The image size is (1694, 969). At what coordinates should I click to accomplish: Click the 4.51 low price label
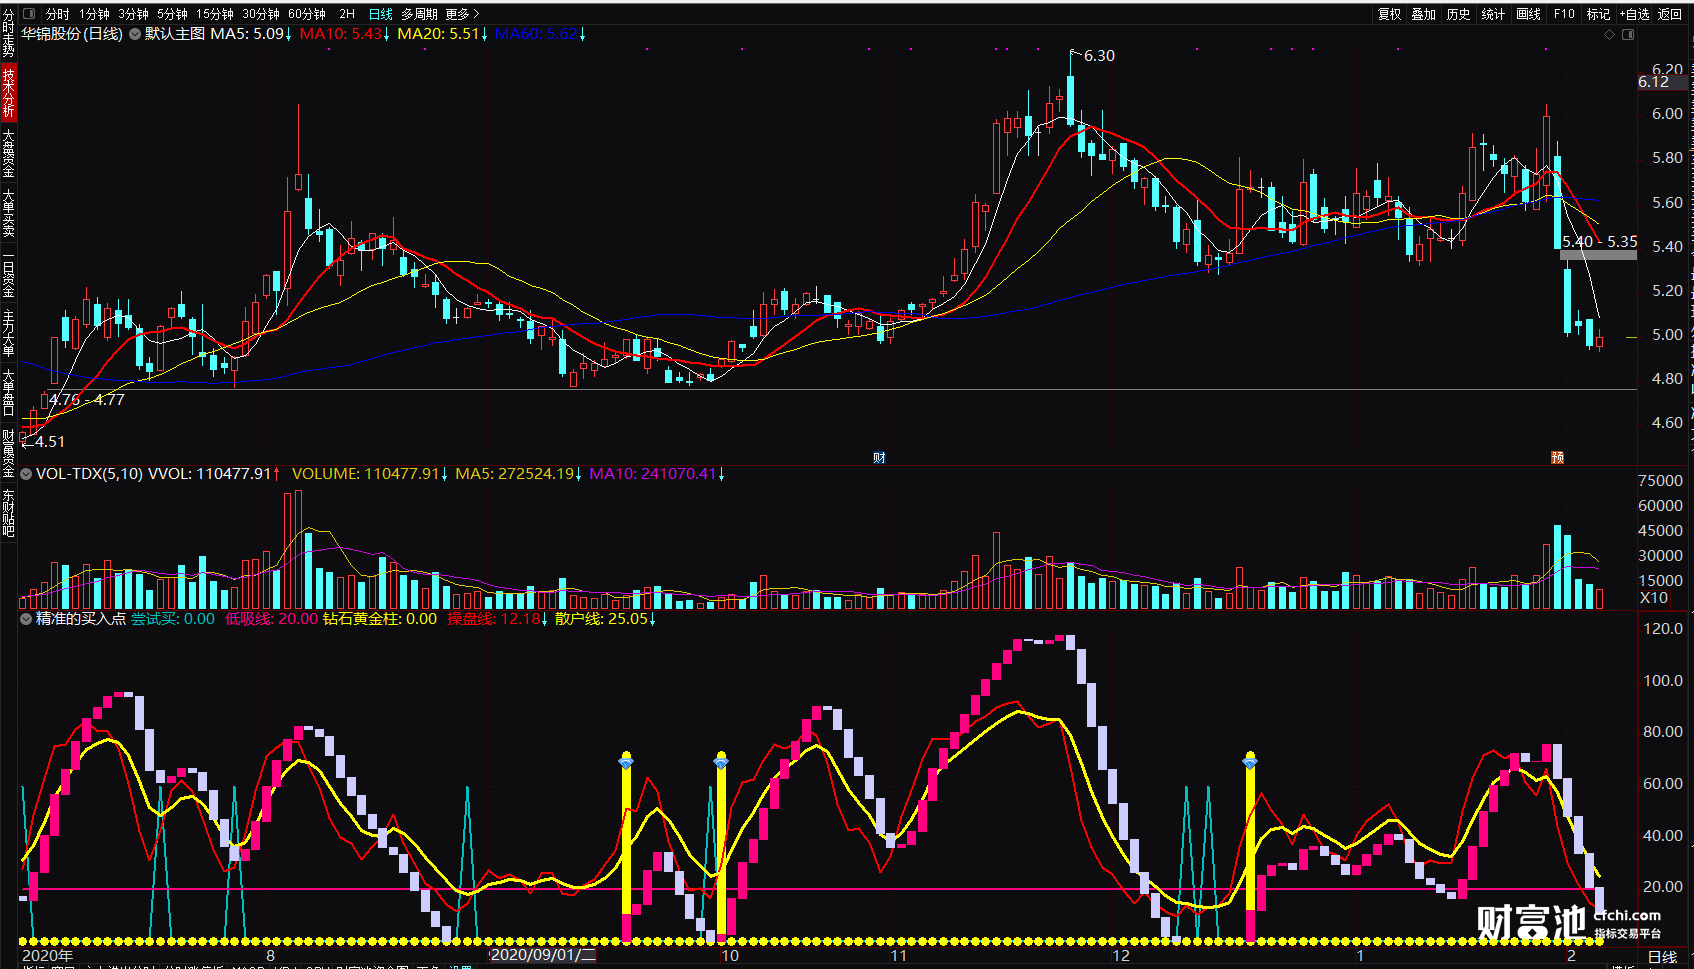pos(50,442)
